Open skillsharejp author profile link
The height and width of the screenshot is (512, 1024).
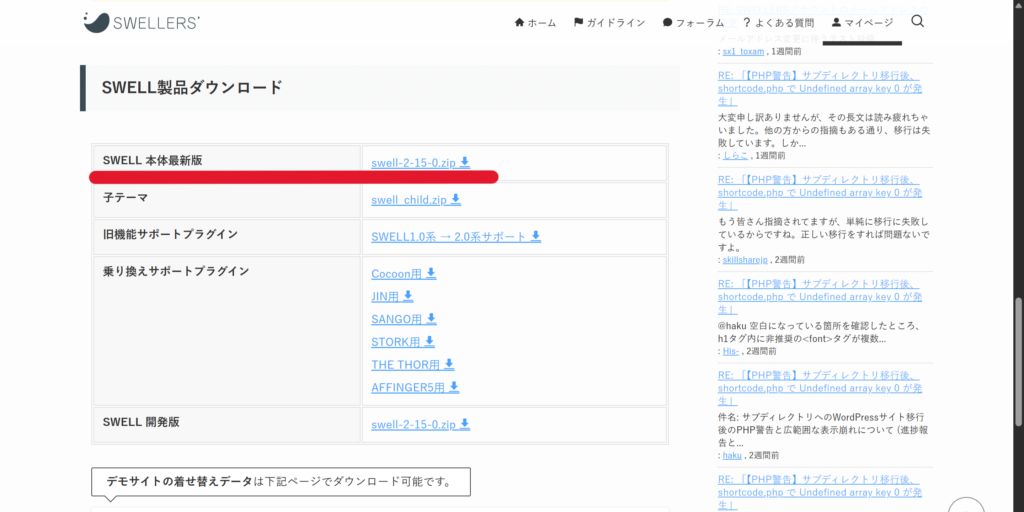coord(745,259)
